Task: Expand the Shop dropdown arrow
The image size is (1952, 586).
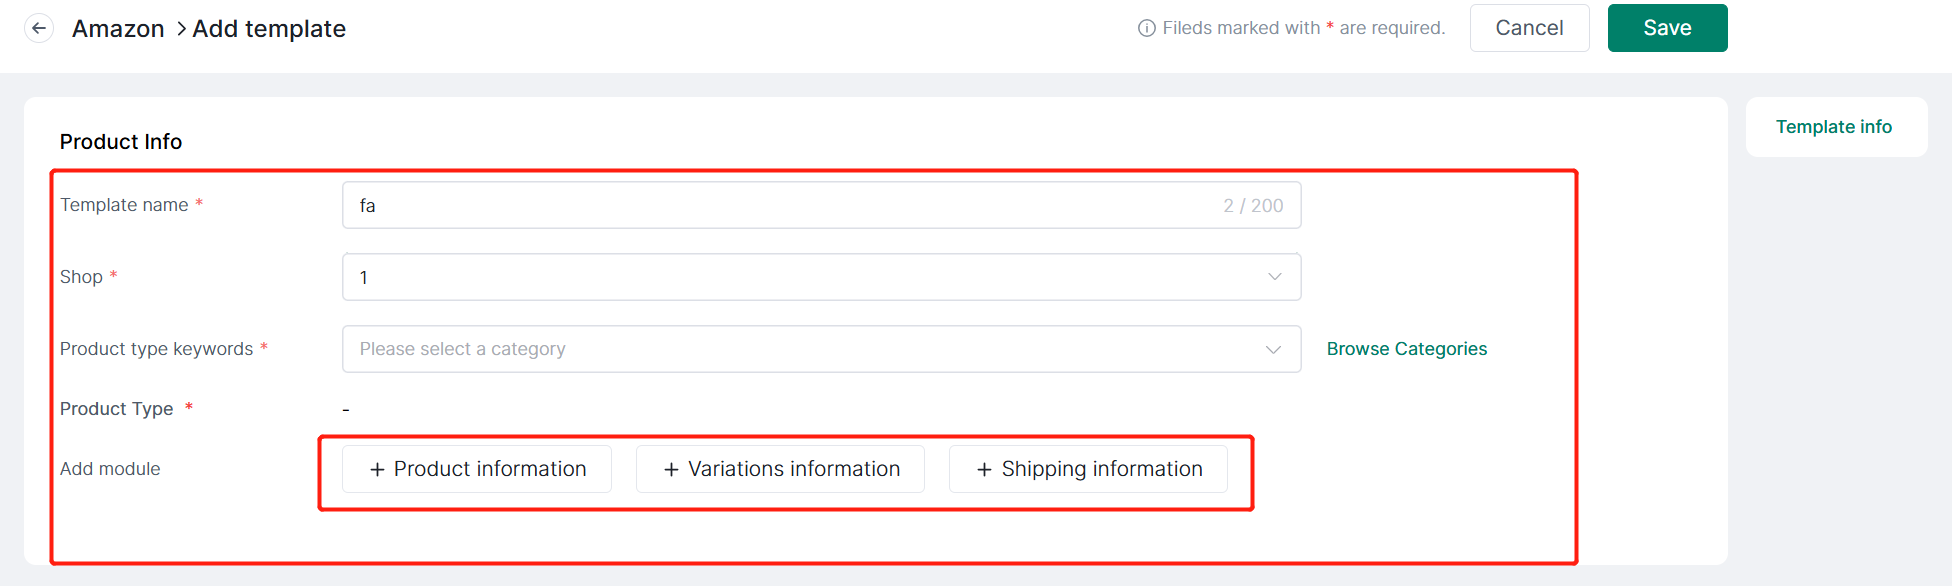Action: [x=1275, y=277]
